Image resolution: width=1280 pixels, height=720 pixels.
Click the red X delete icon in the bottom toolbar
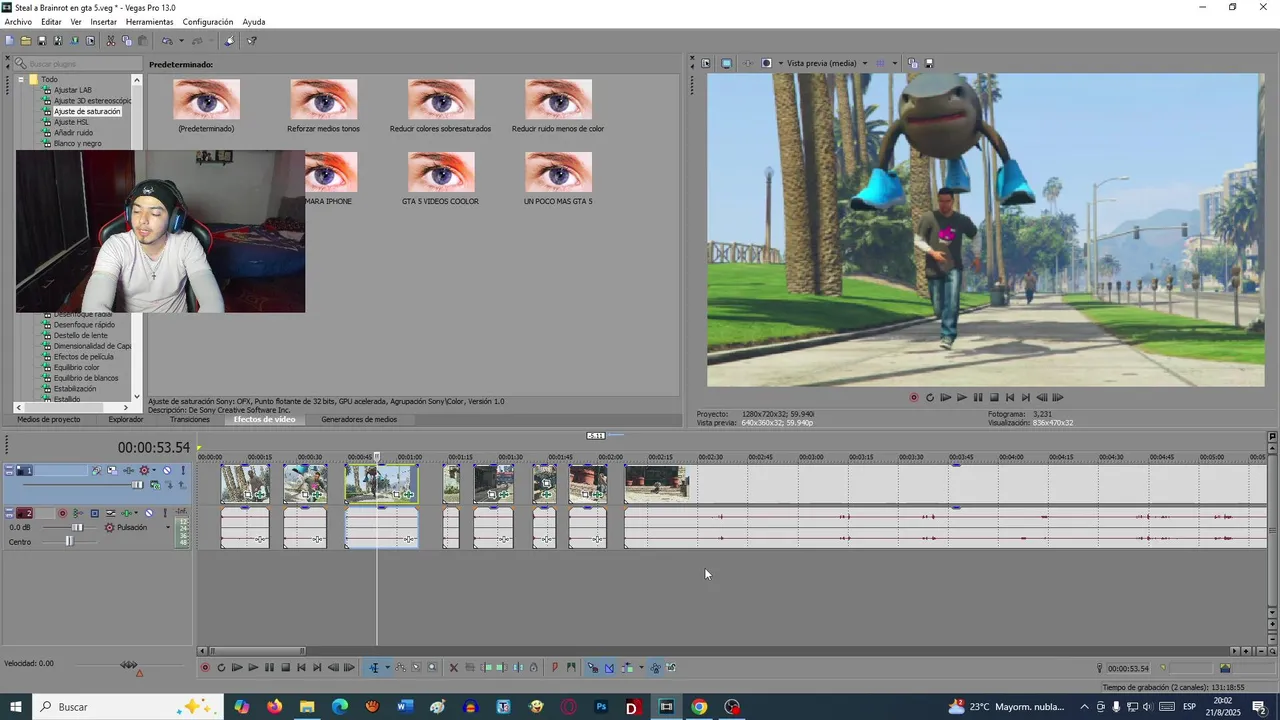point(454,668)
